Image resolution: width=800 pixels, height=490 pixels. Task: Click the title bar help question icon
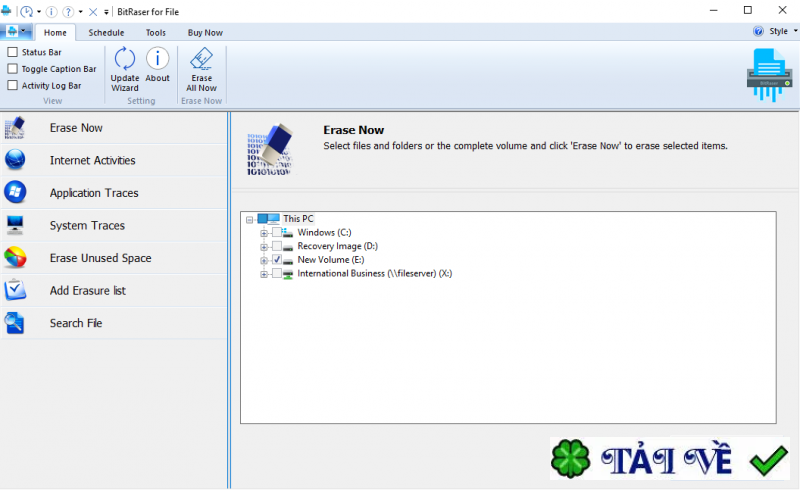68,11
